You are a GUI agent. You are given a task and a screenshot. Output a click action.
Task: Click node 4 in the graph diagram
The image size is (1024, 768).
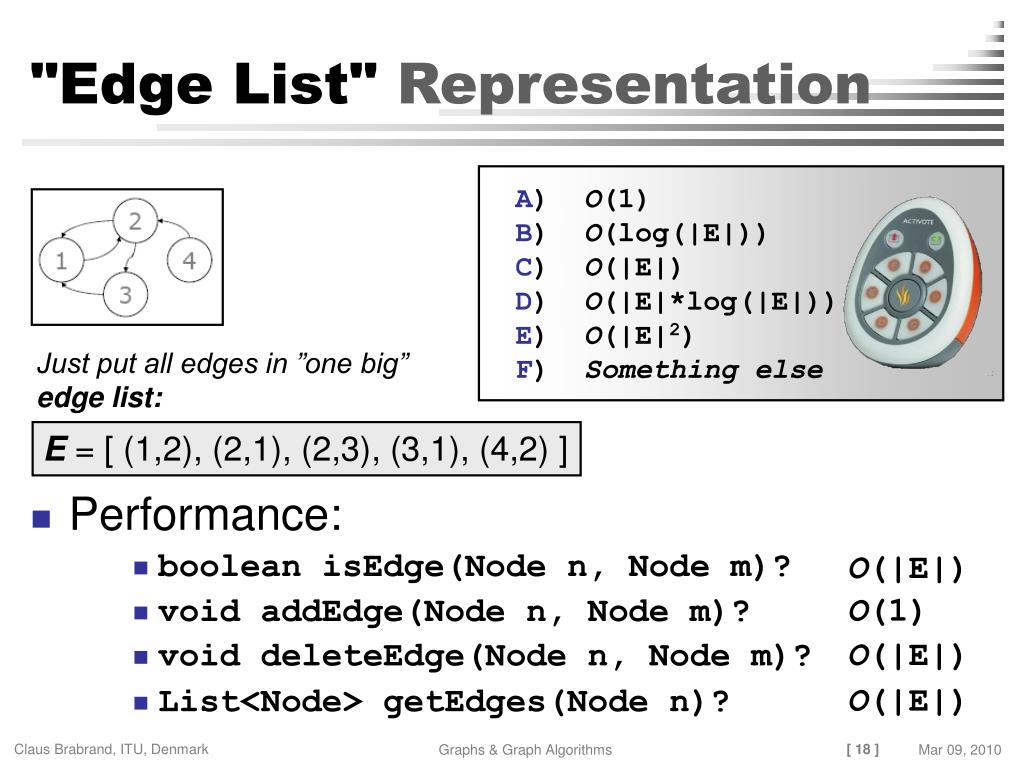click(189, 261)
